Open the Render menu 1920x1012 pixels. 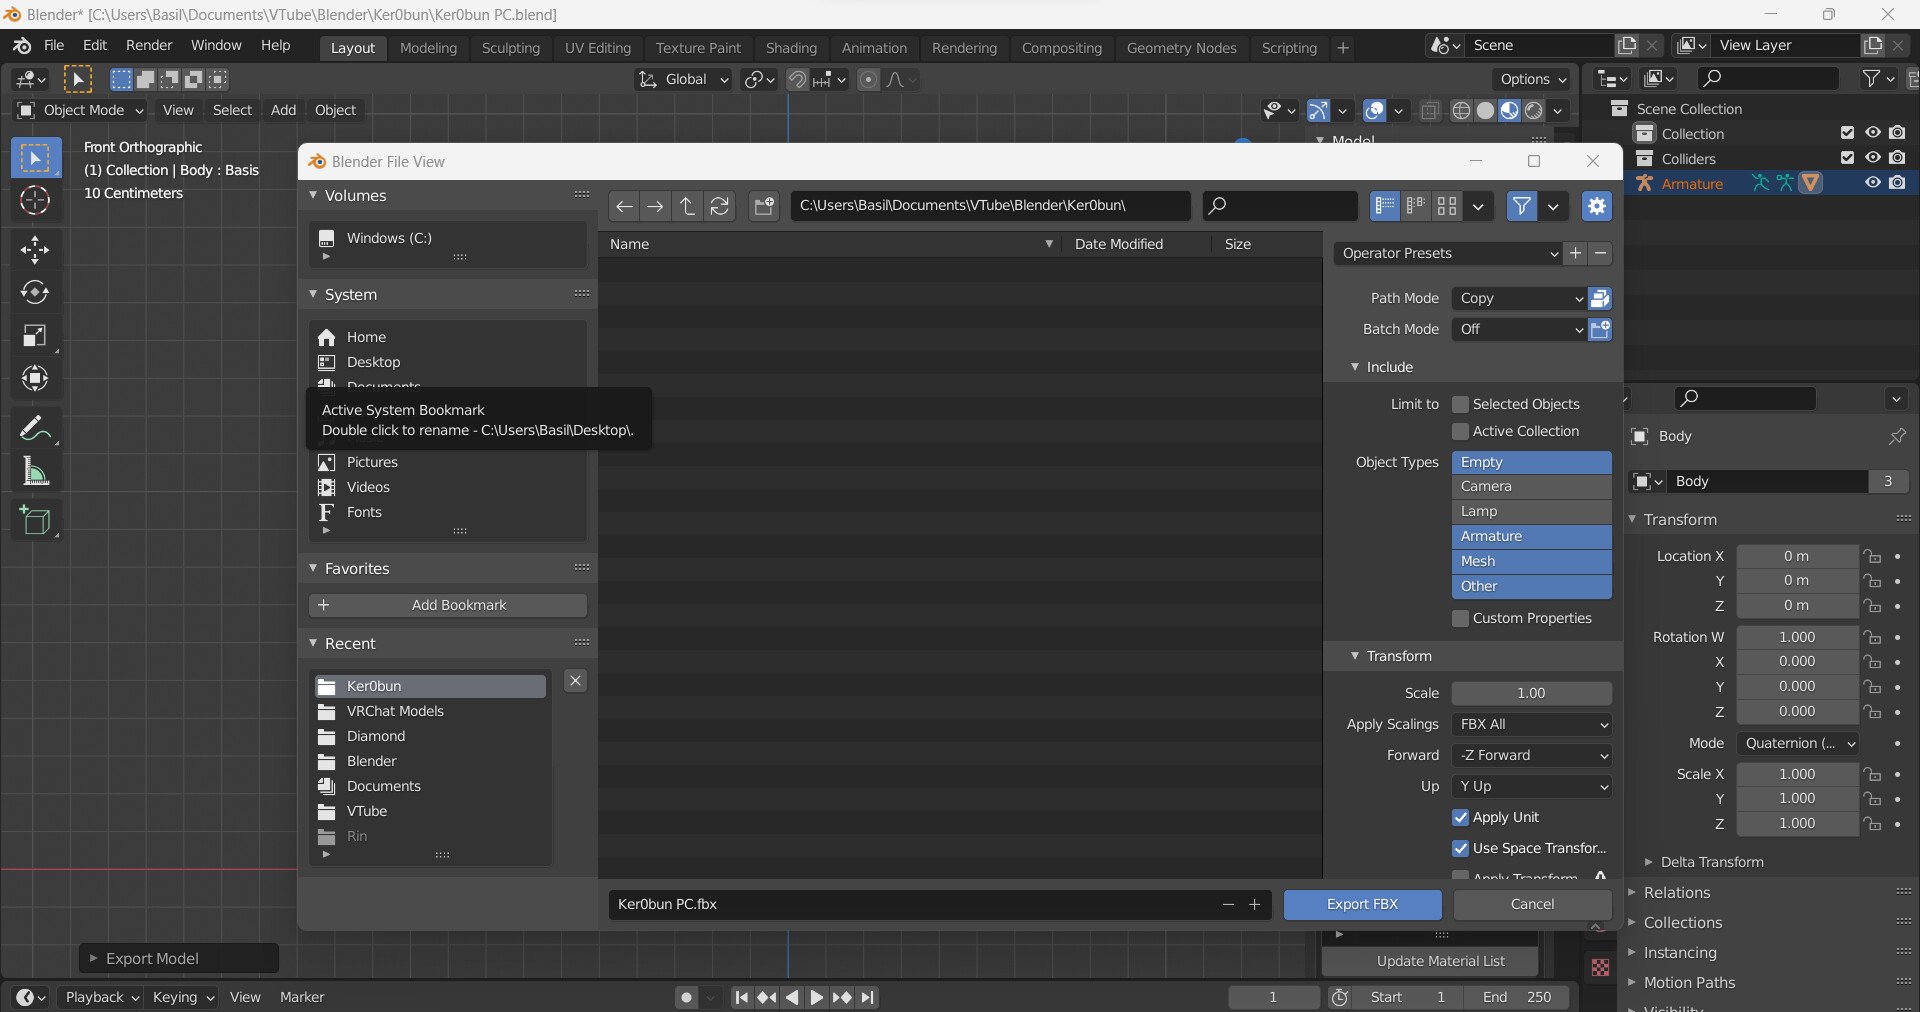(x=148, y=45)
